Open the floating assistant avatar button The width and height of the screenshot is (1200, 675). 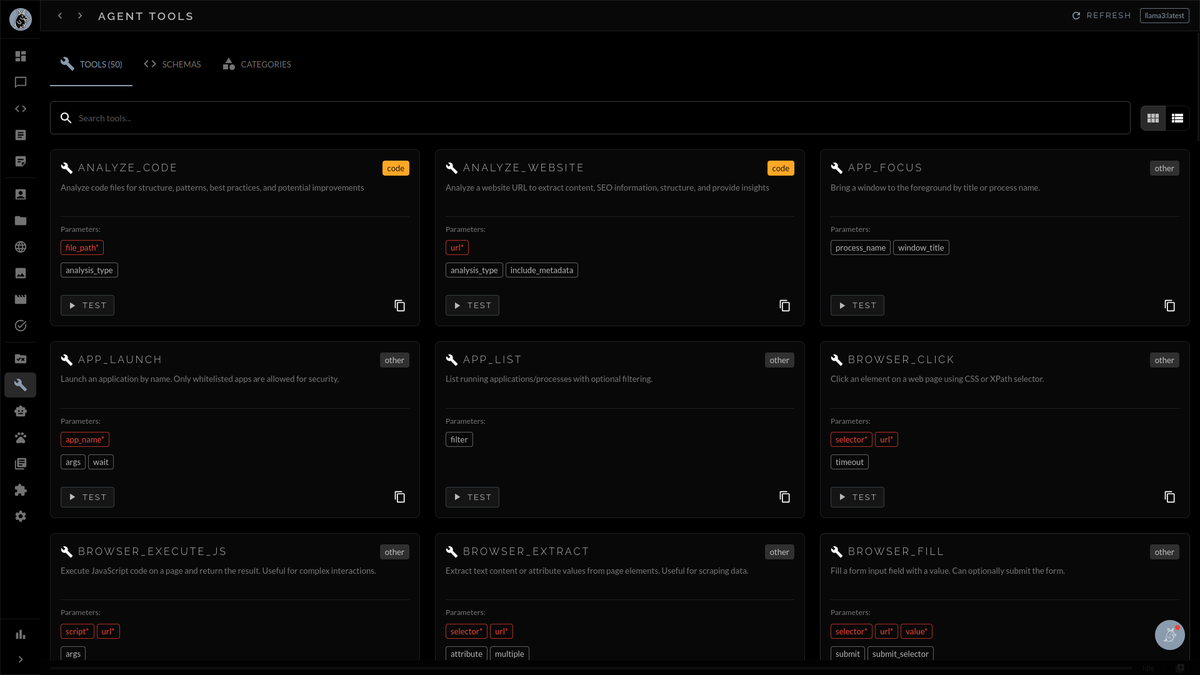coord(1170,635)
